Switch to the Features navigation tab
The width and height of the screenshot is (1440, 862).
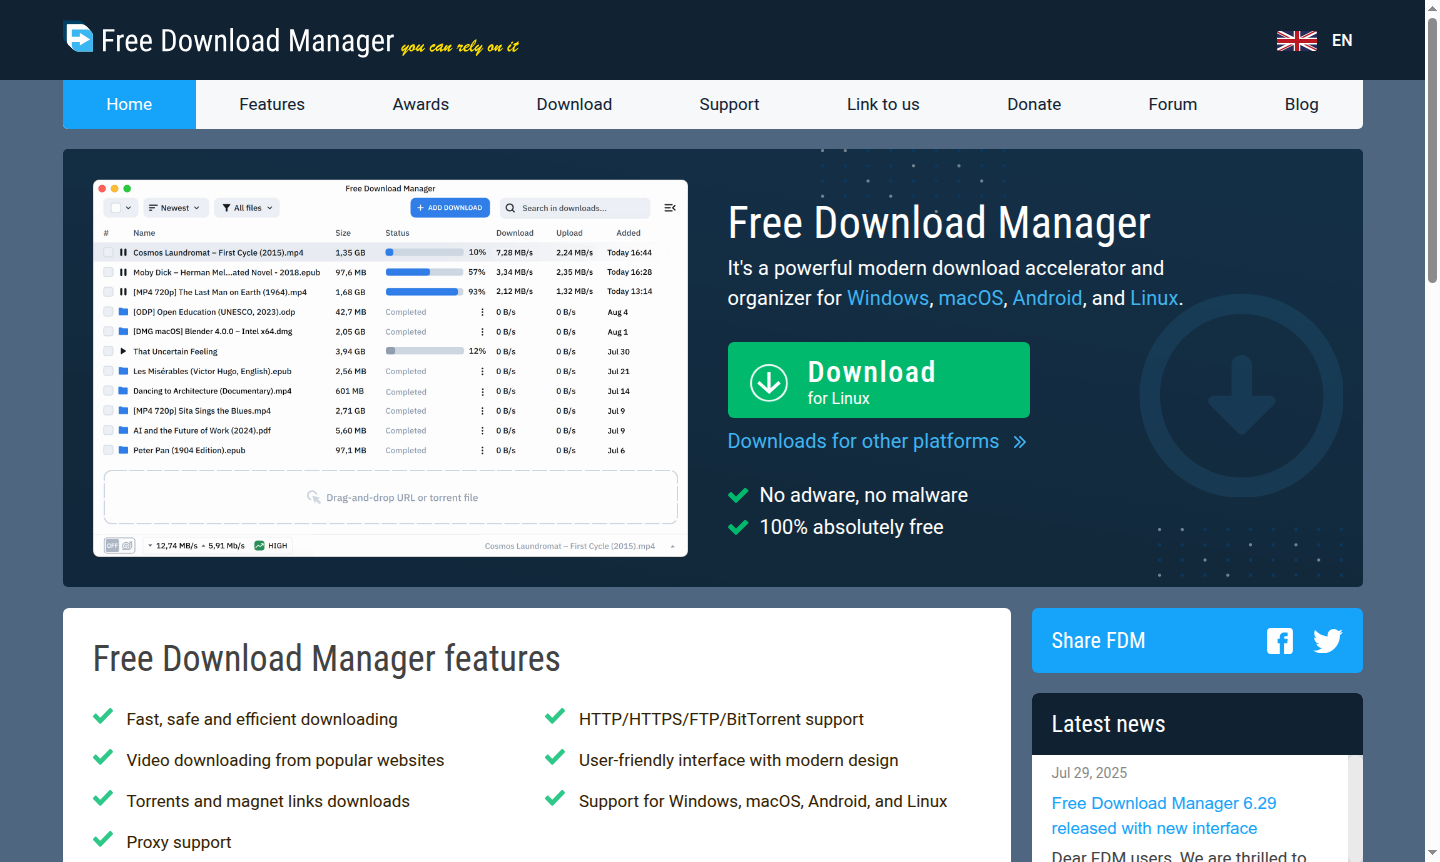[x=271, y=104]
